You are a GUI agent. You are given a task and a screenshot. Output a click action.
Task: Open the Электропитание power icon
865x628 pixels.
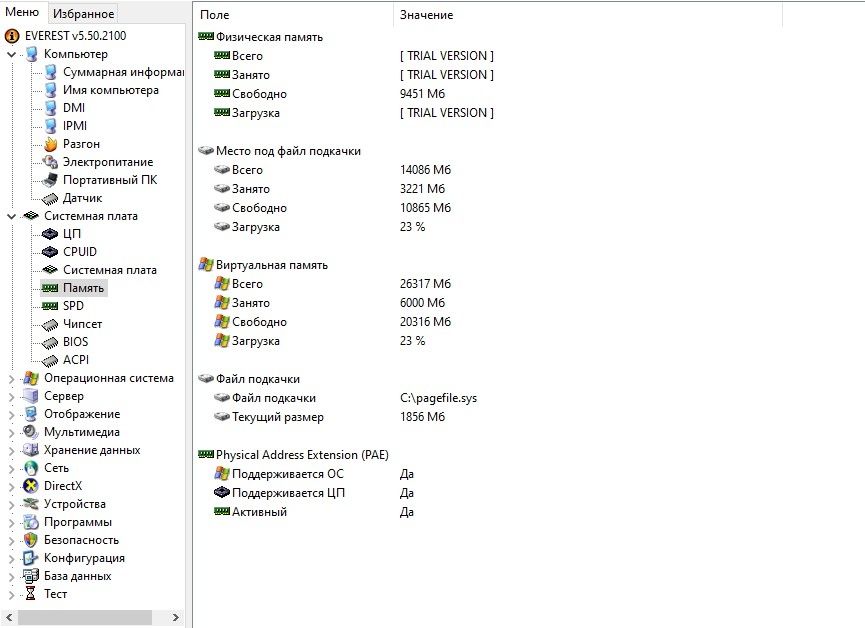(x=50, y=162)
